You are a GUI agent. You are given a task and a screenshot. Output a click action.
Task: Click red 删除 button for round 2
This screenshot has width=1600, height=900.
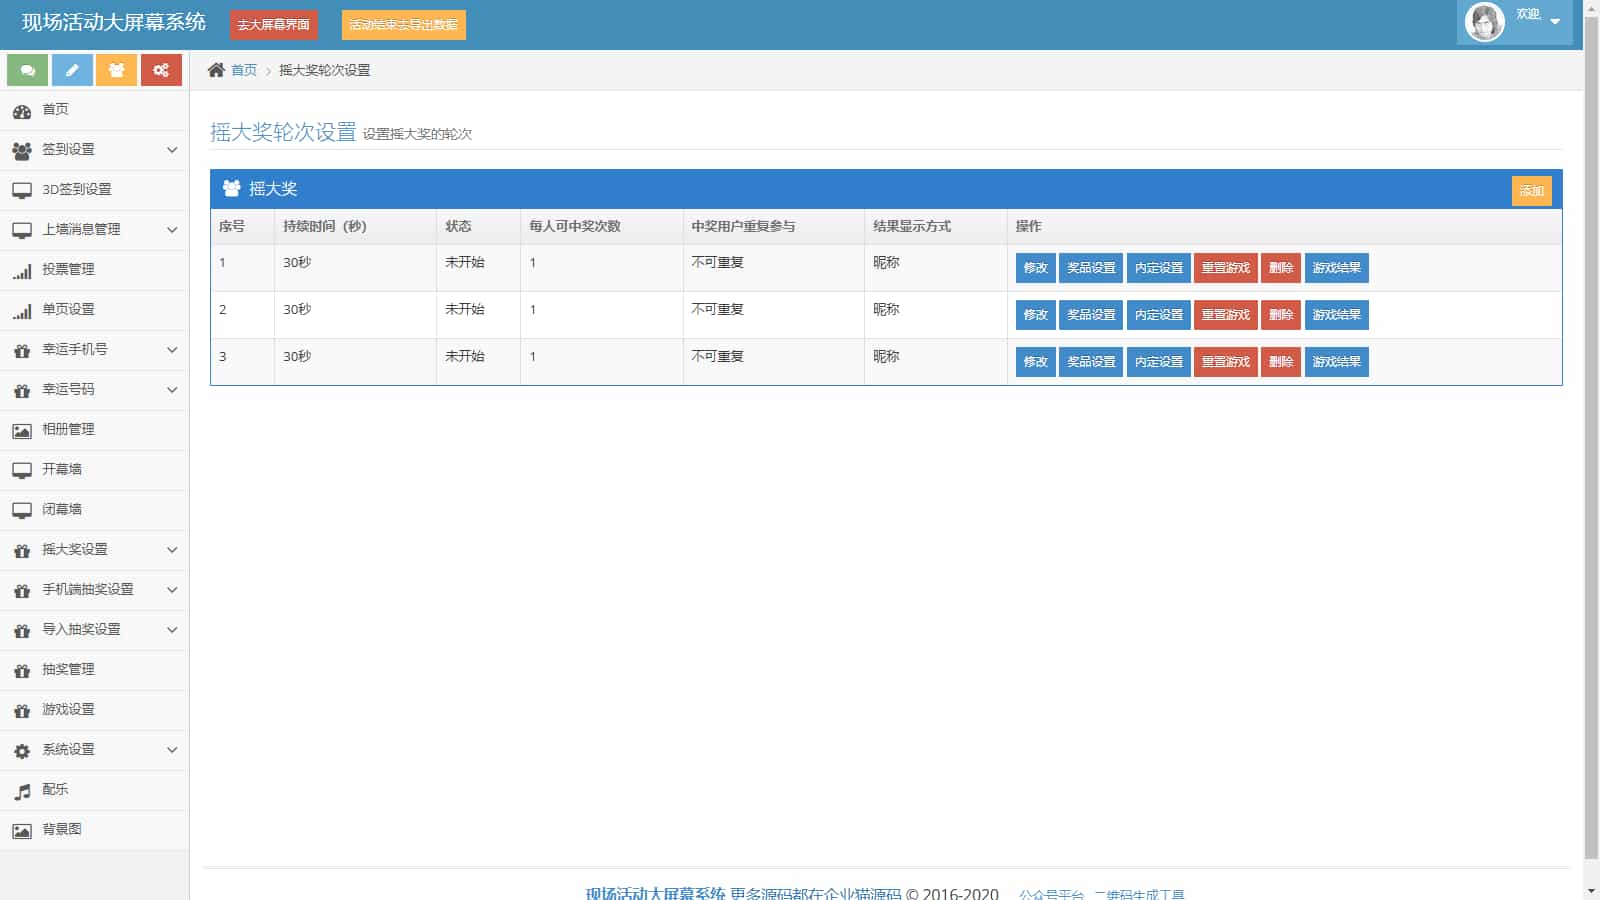tap(1280, 315)
